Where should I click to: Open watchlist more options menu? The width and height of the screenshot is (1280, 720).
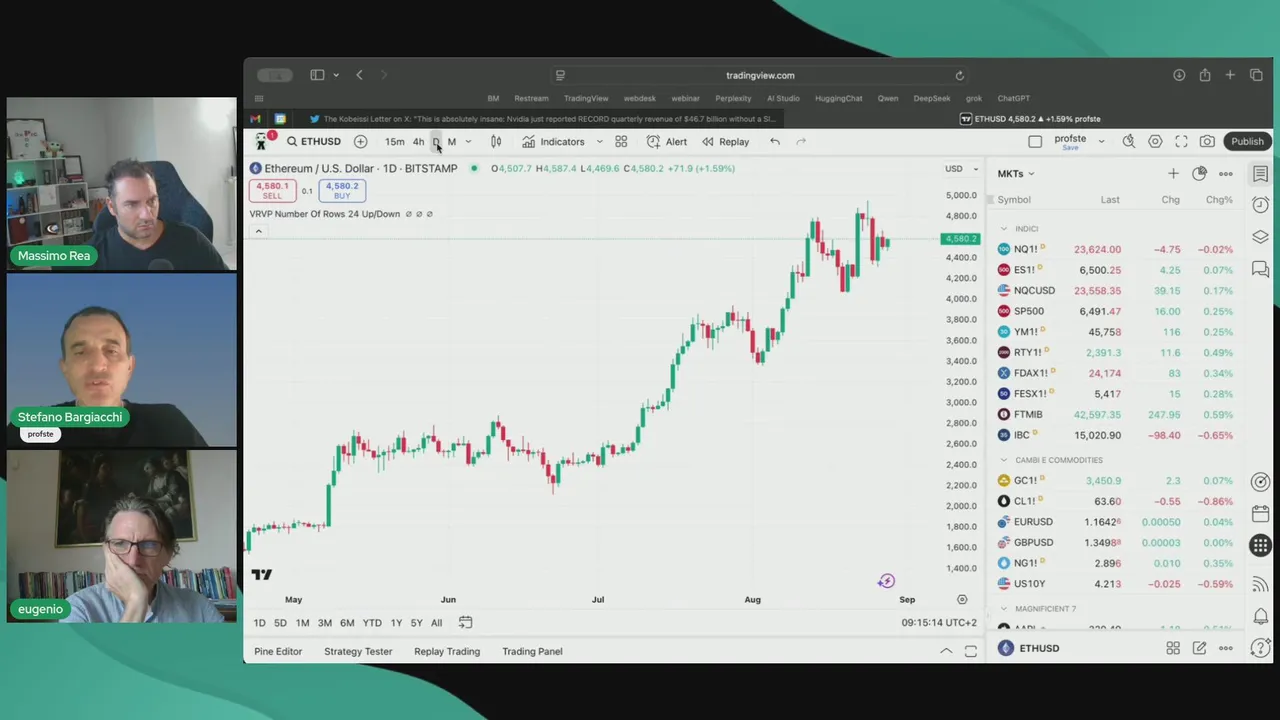[1226, 174]
